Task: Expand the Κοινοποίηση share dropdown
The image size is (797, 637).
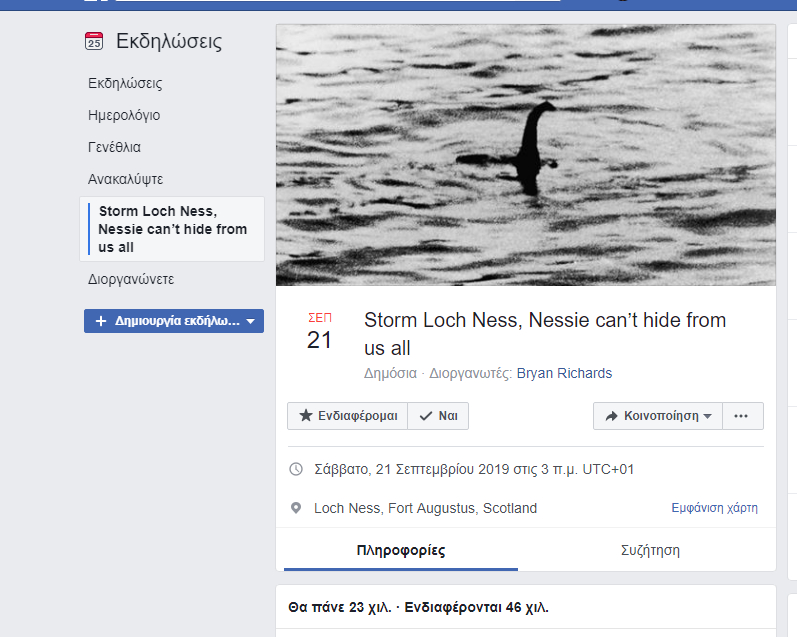Action: click(x=658, y=416)
